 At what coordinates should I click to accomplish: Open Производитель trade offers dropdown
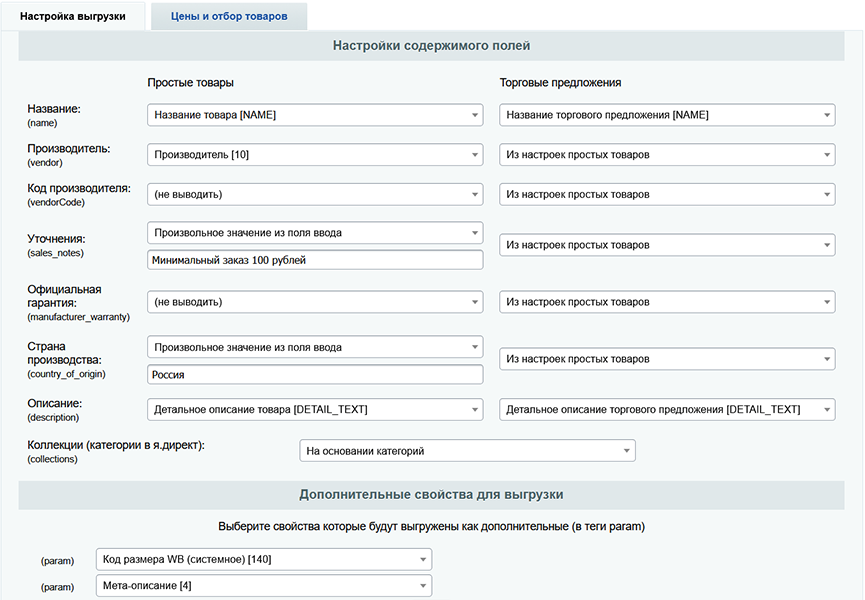pyautogui.click(x=667, y=155)
